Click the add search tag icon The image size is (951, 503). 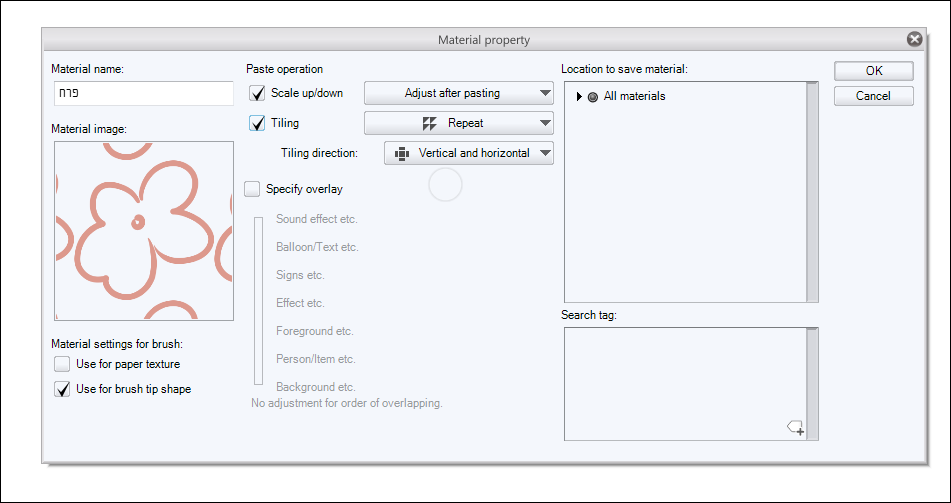click(x=796, y=428)
